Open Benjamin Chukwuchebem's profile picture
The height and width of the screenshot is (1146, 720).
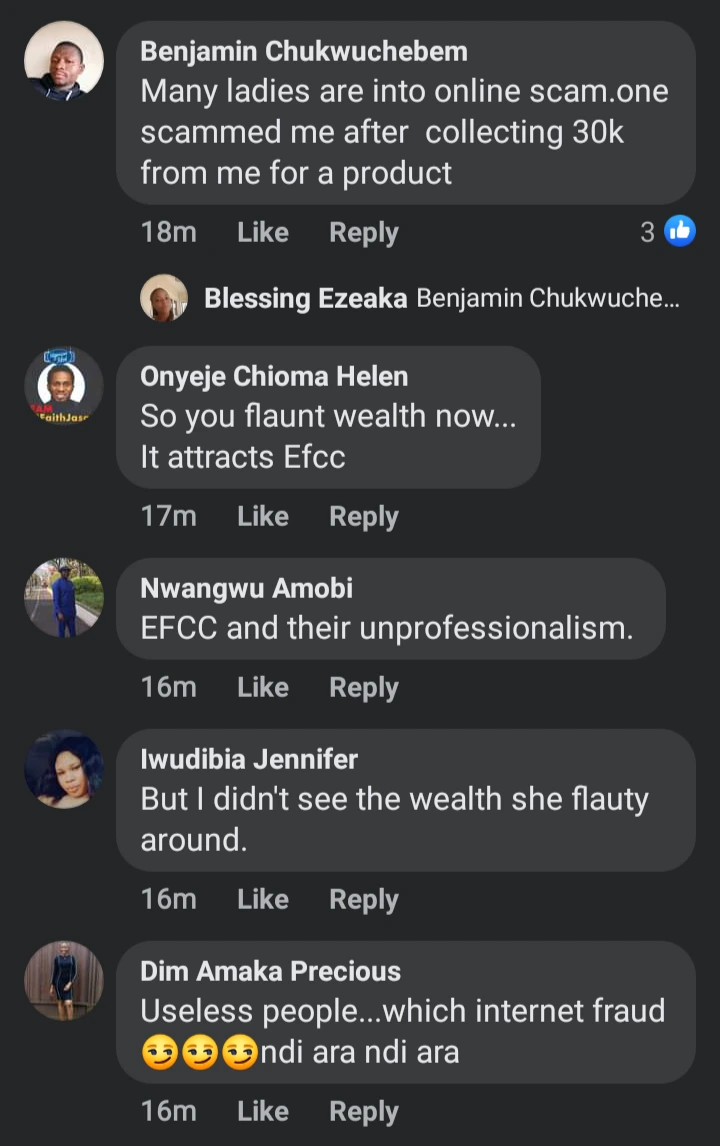(x=64, y=61)
